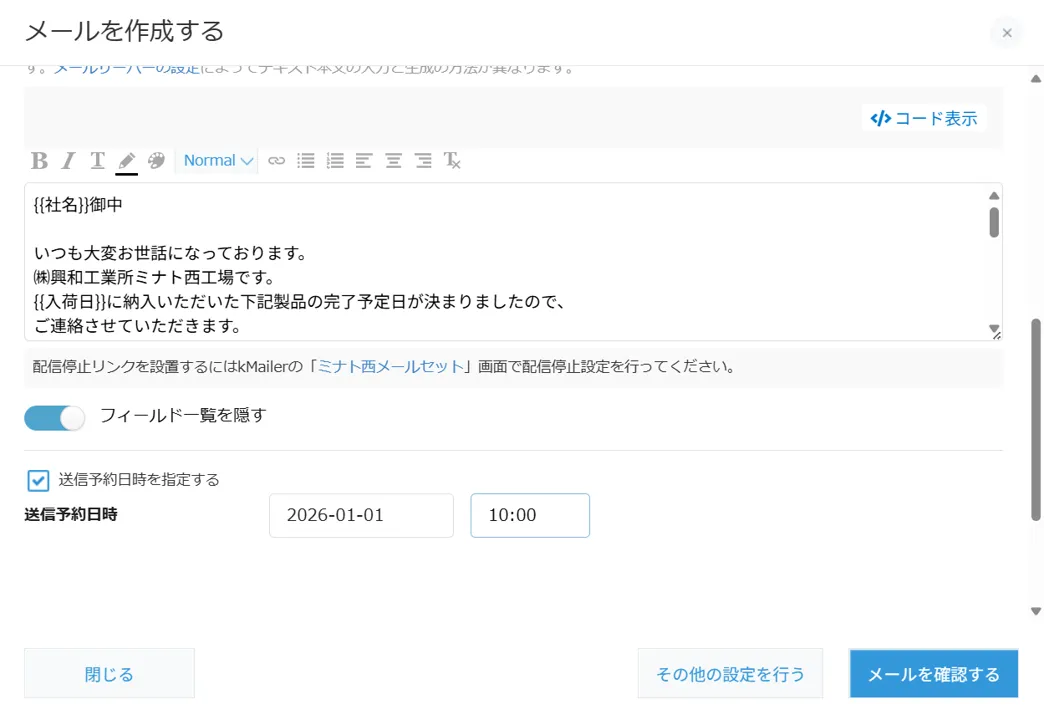Click その他の設定を行う button
This screenshot has height=720, width=1044.
730,674
